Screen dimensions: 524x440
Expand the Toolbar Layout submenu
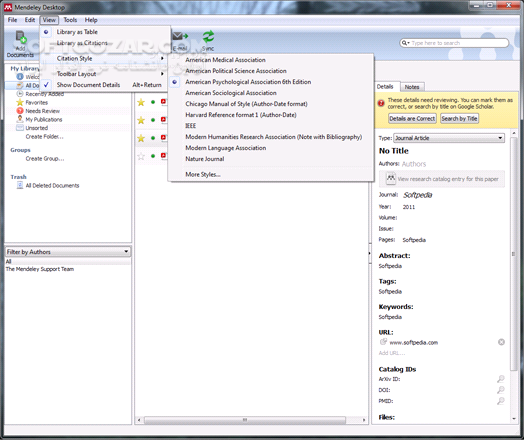pyautogui.click(x=104, y=74)
